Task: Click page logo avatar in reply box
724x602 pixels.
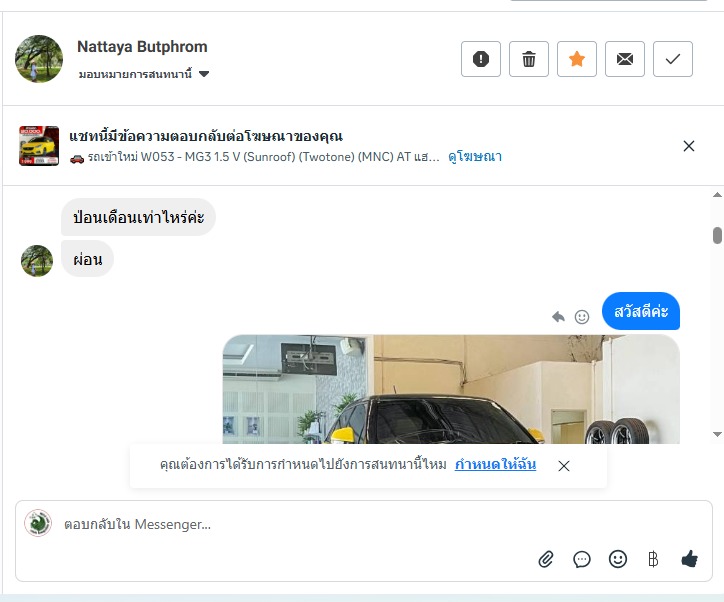Action: click(38, 523)
